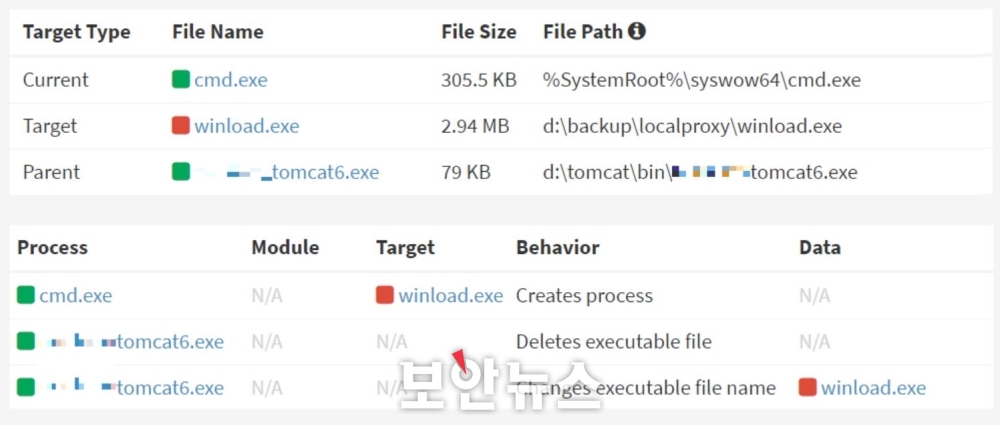Click the Module column header

[x=285, y=248]
